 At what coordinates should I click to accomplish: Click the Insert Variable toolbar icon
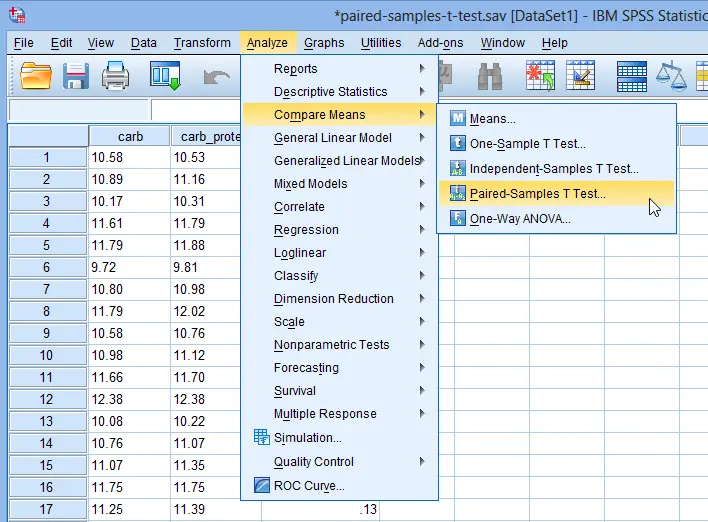click(580, 76)
